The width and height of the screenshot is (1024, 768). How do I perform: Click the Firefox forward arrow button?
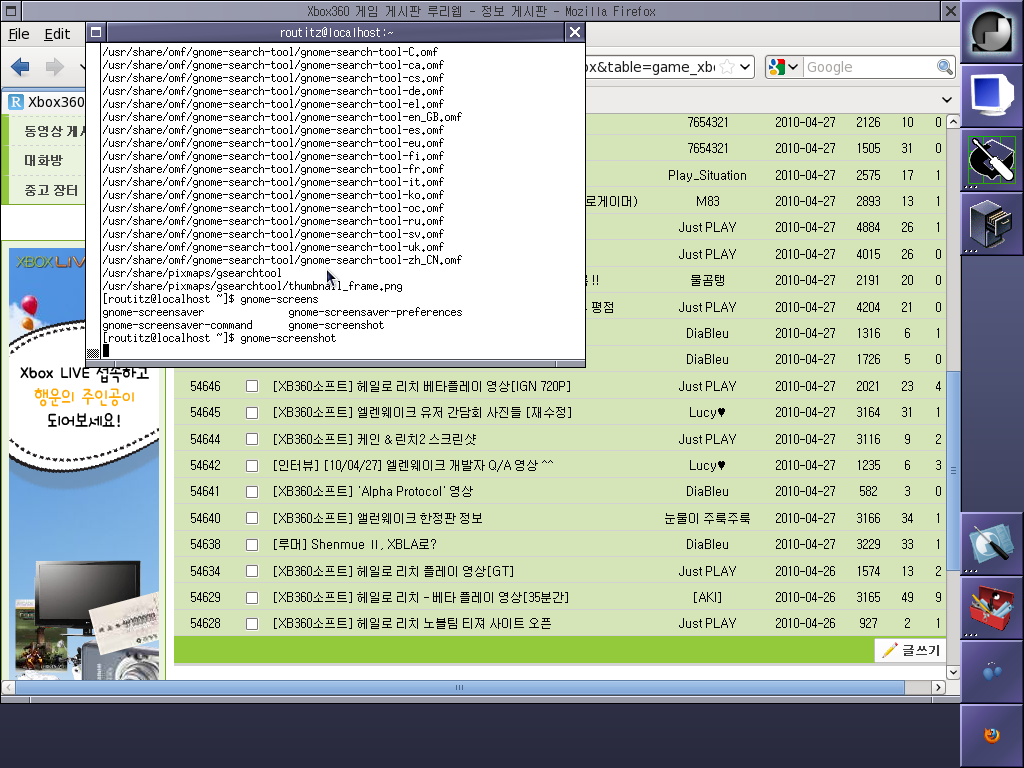tap(55, 67)
